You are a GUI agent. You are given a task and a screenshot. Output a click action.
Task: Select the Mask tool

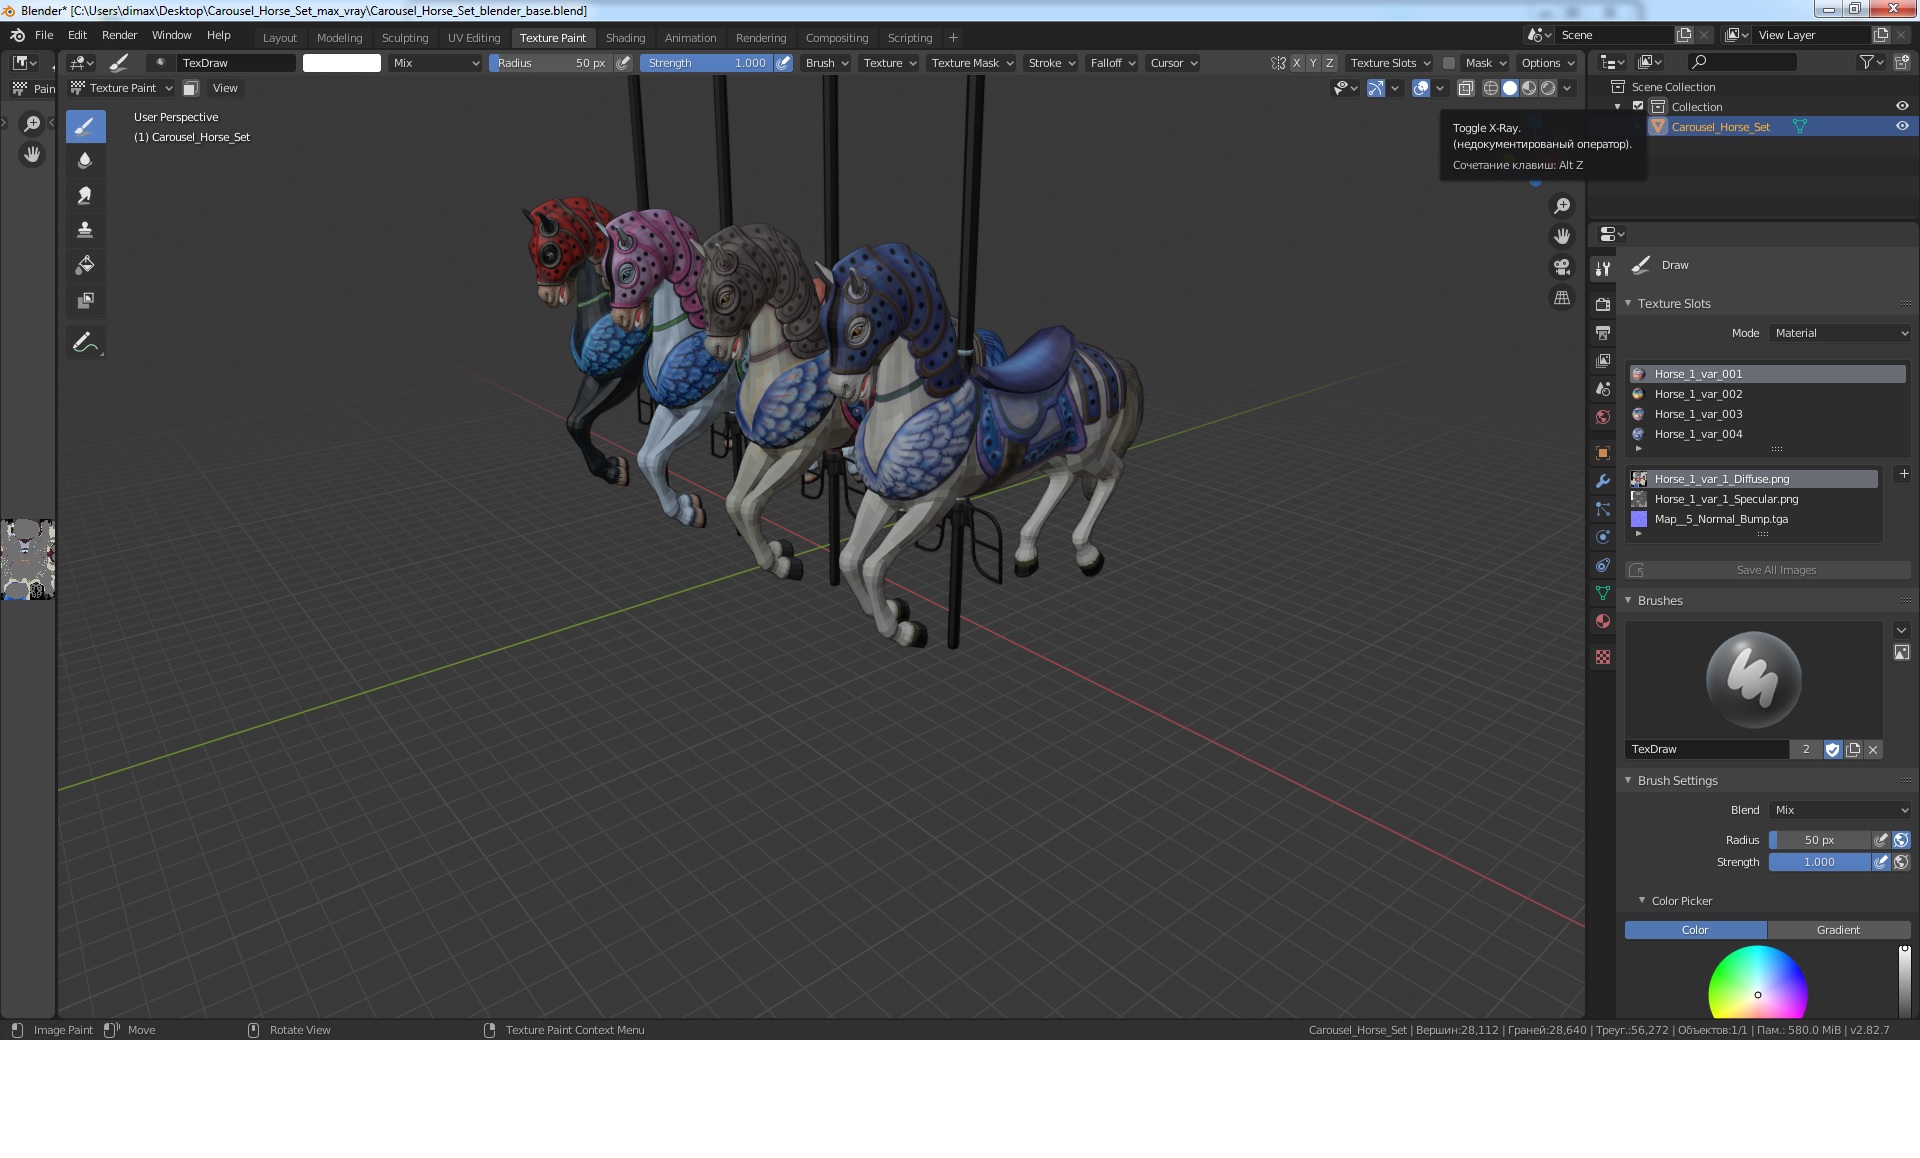point(86,300)
